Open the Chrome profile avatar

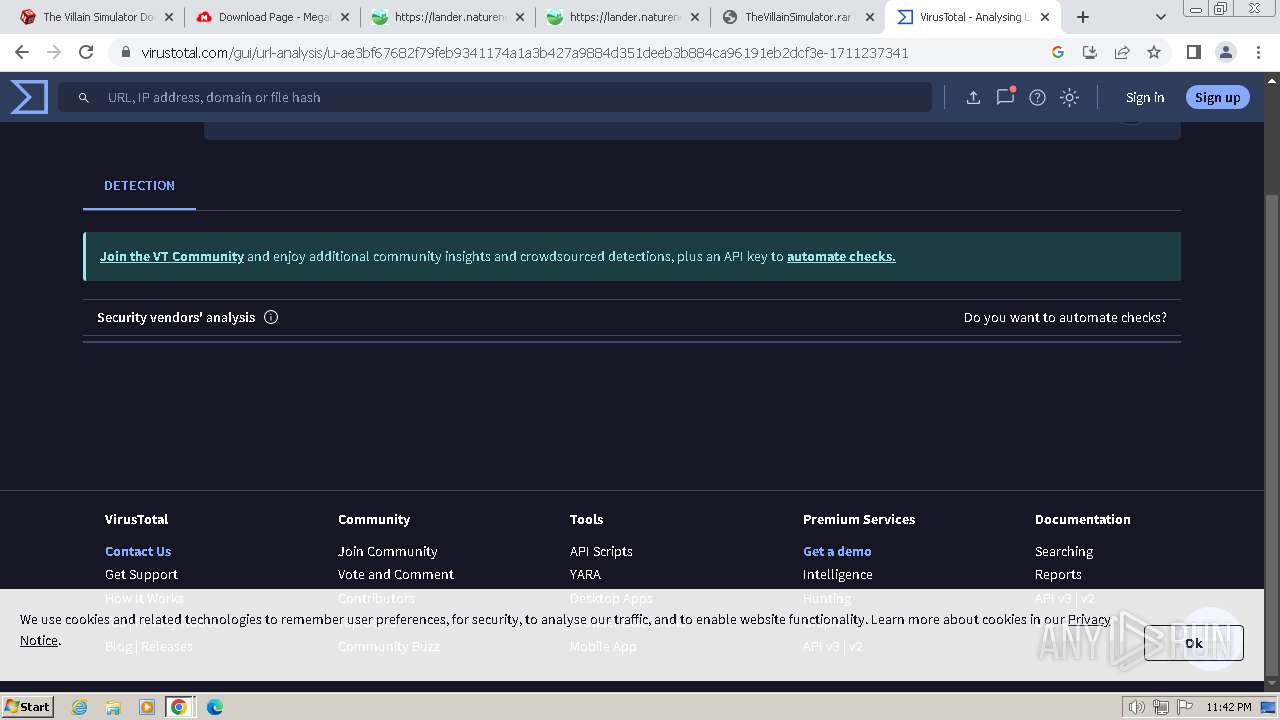coord(1226,52)
